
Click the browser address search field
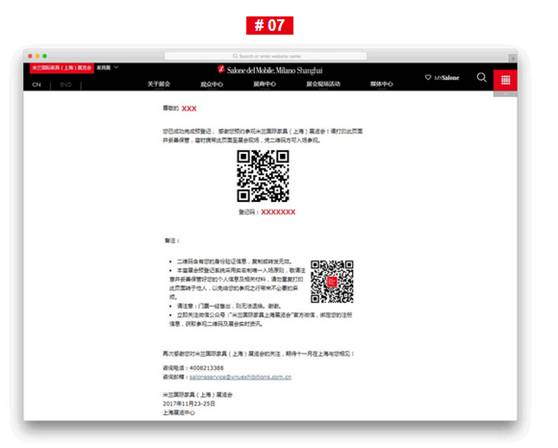pyautogui.click(x=265, y=56)
